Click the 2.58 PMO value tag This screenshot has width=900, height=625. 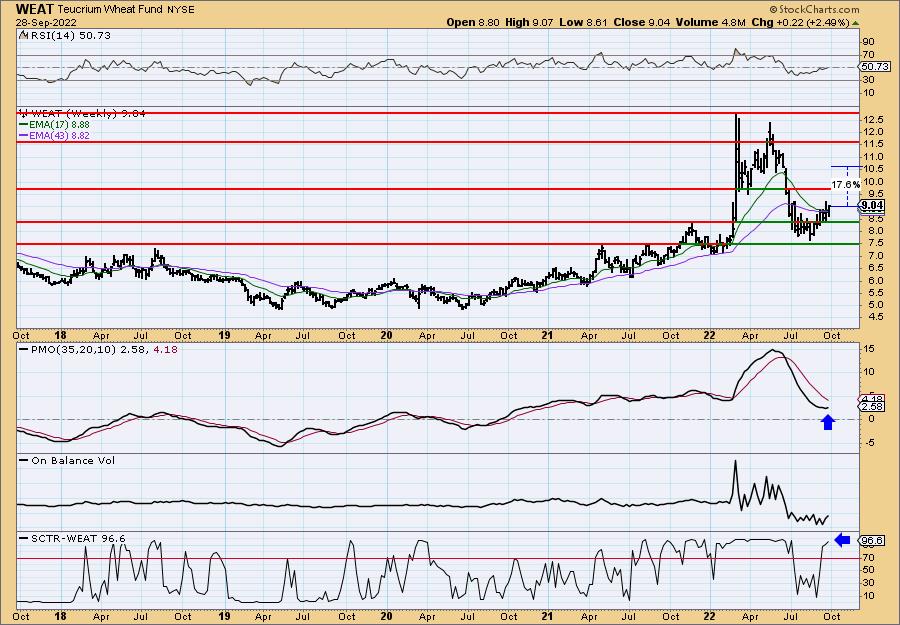[x=871, y=406]
